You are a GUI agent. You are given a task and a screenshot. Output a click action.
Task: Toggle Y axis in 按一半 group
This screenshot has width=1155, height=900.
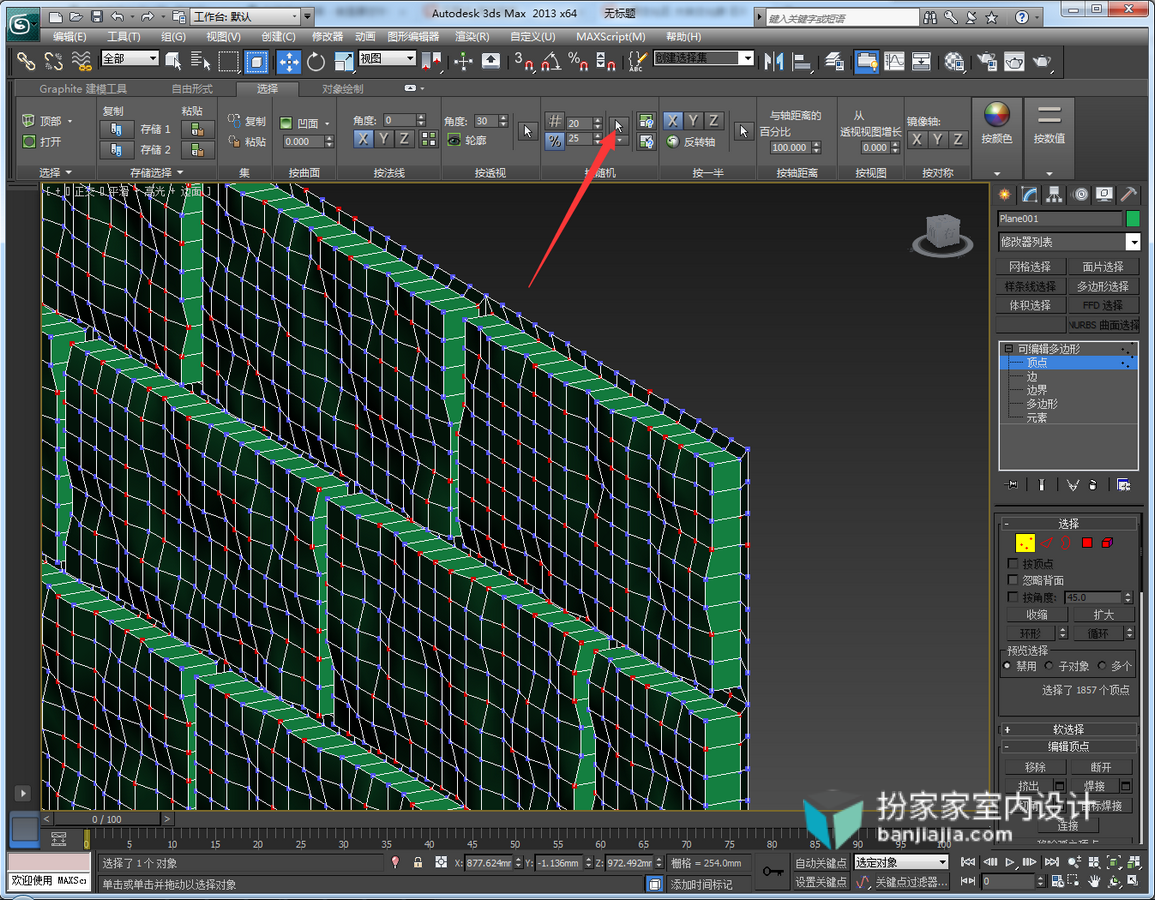pos(693,121)
